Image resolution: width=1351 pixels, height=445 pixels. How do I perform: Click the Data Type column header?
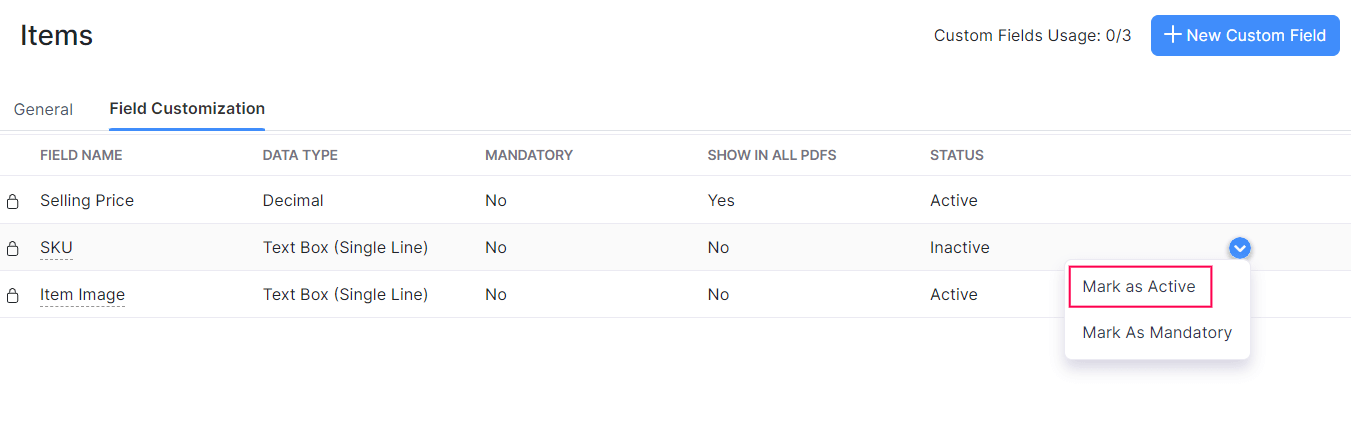click(x=300, y=155)
